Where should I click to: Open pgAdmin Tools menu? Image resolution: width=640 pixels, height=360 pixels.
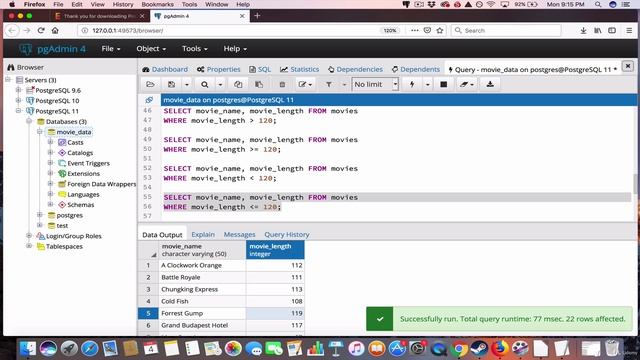(x=195, y=49)
